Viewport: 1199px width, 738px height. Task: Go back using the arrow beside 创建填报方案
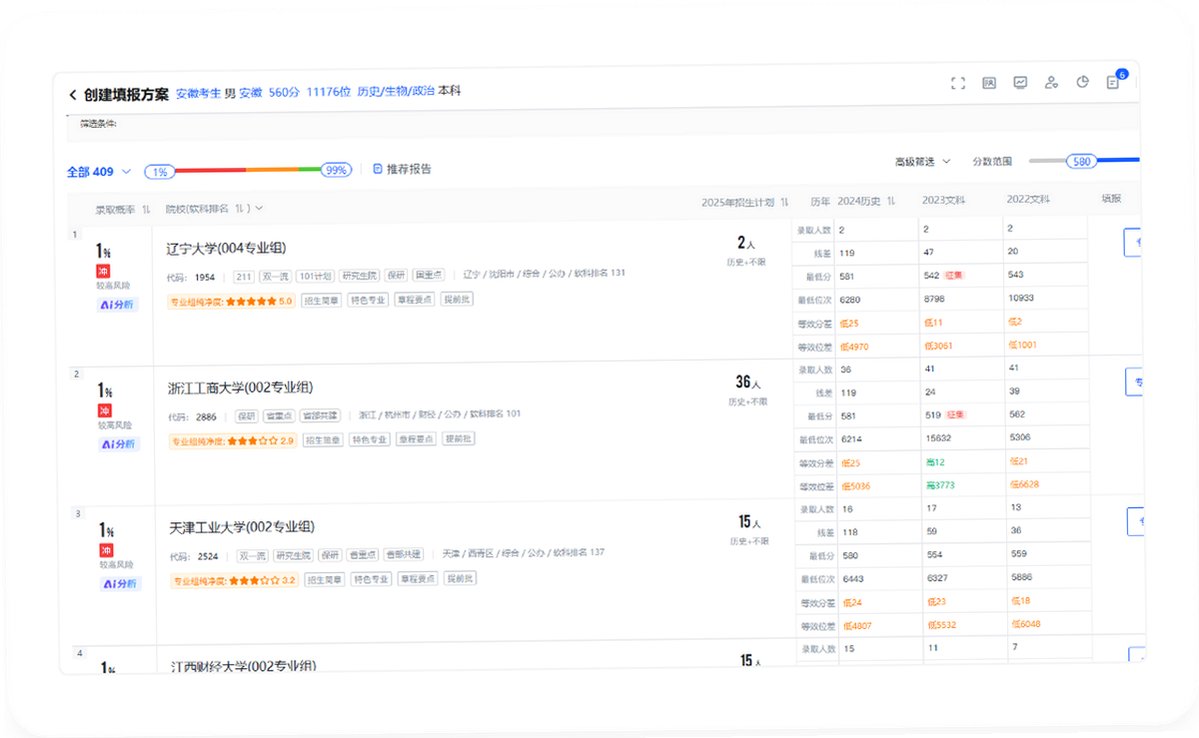[73, 95]
